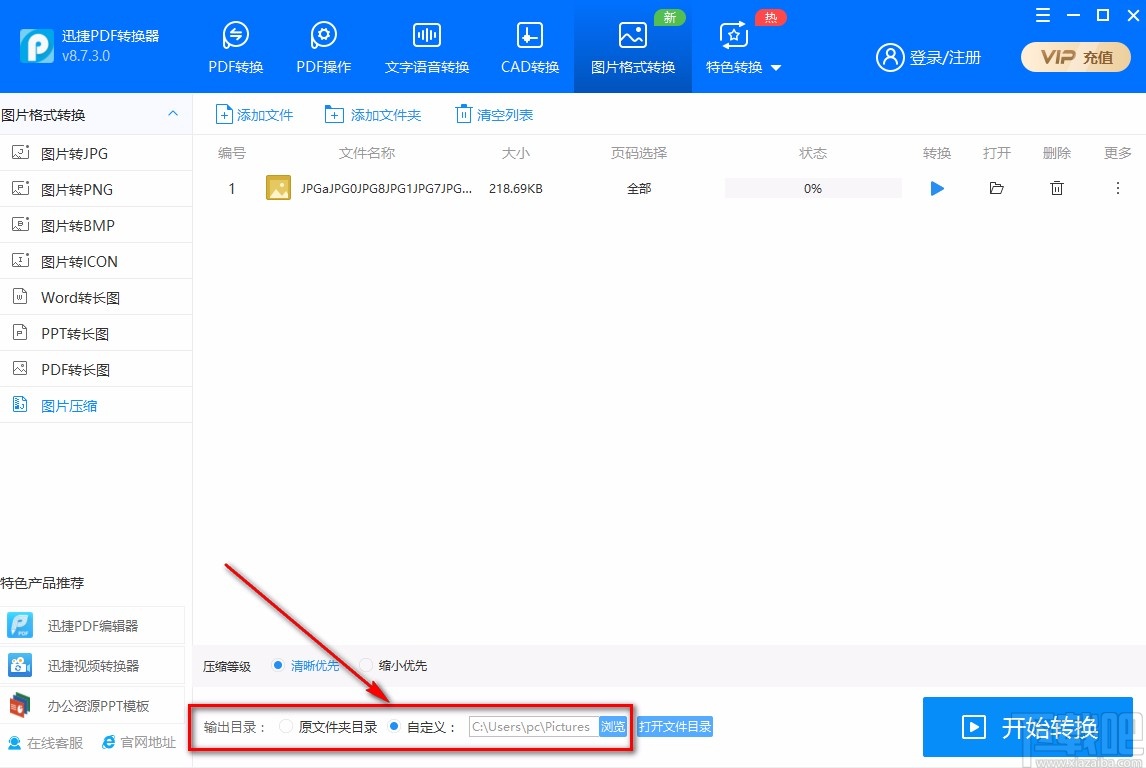Delete the file using the trash icon
1146x768 pixels.
point(1057,188)
